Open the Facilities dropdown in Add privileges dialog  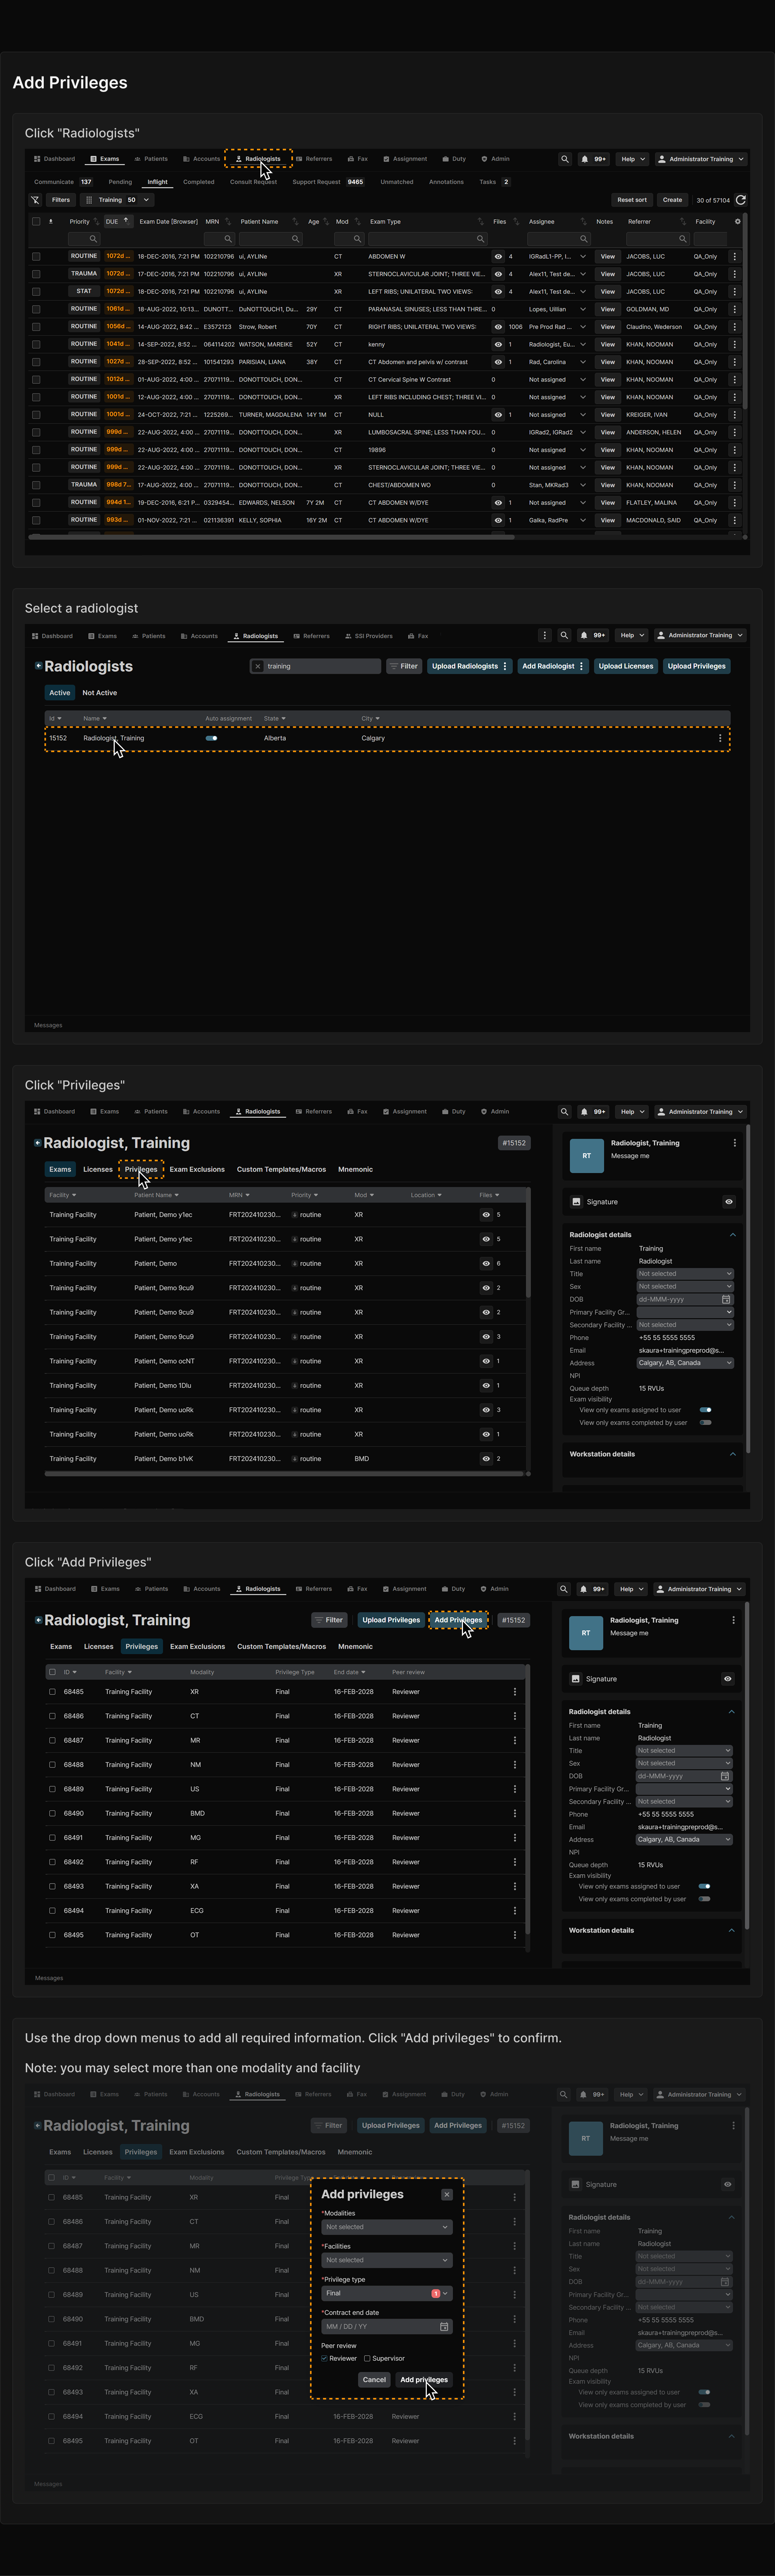[x=387, y=2260]
